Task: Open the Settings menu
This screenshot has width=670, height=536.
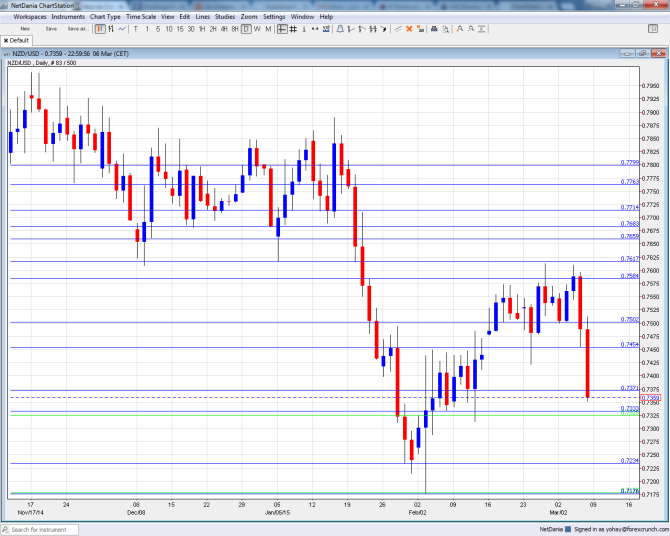Action: [x=274, y=17]
